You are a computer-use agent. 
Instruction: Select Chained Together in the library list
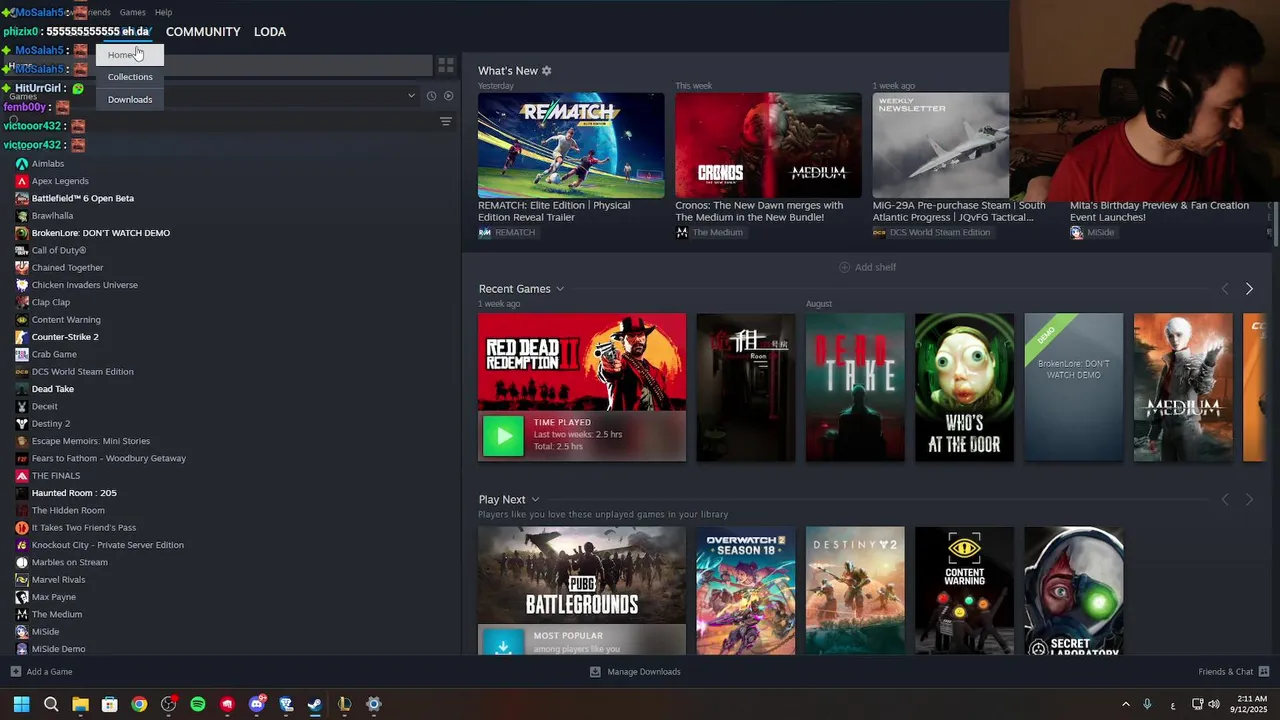pos(67,268)
